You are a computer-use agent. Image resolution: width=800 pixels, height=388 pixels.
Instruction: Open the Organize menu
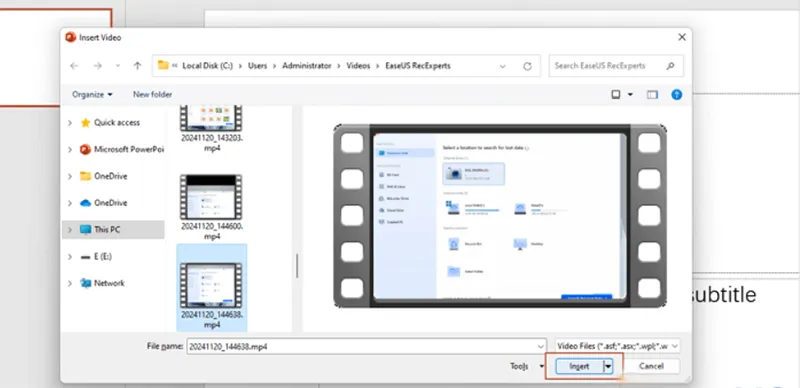tap(92, 94)
